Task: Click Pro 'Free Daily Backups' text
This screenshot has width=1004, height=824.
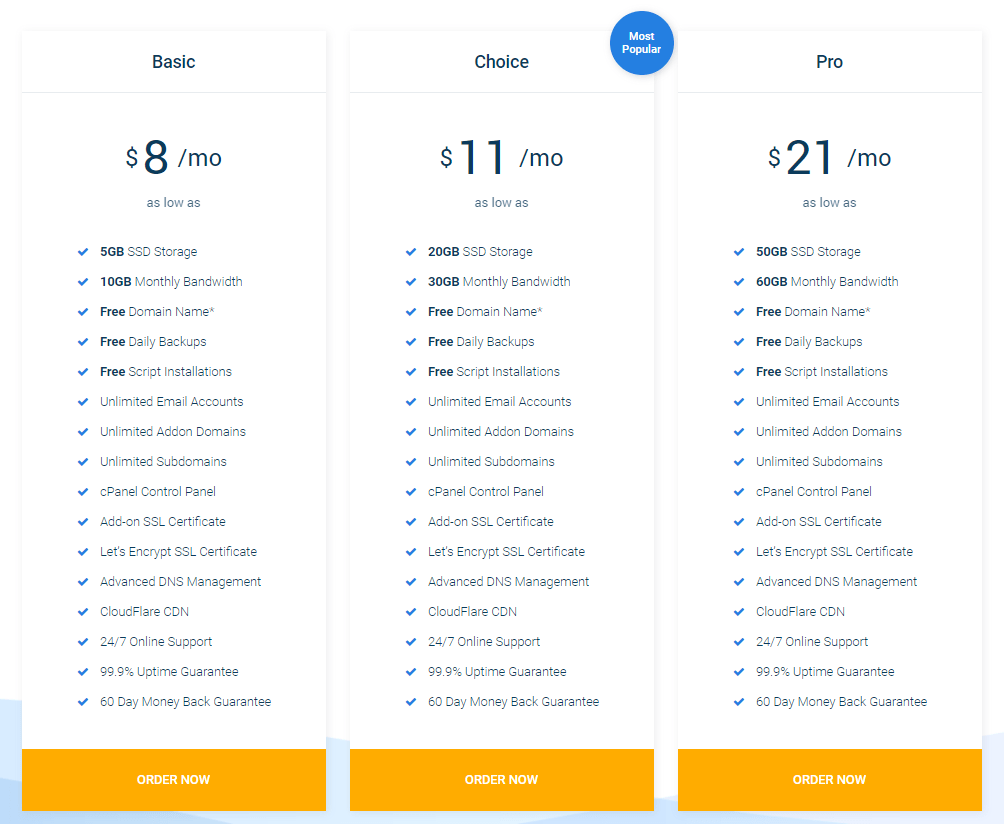Action: coord(809,342)
